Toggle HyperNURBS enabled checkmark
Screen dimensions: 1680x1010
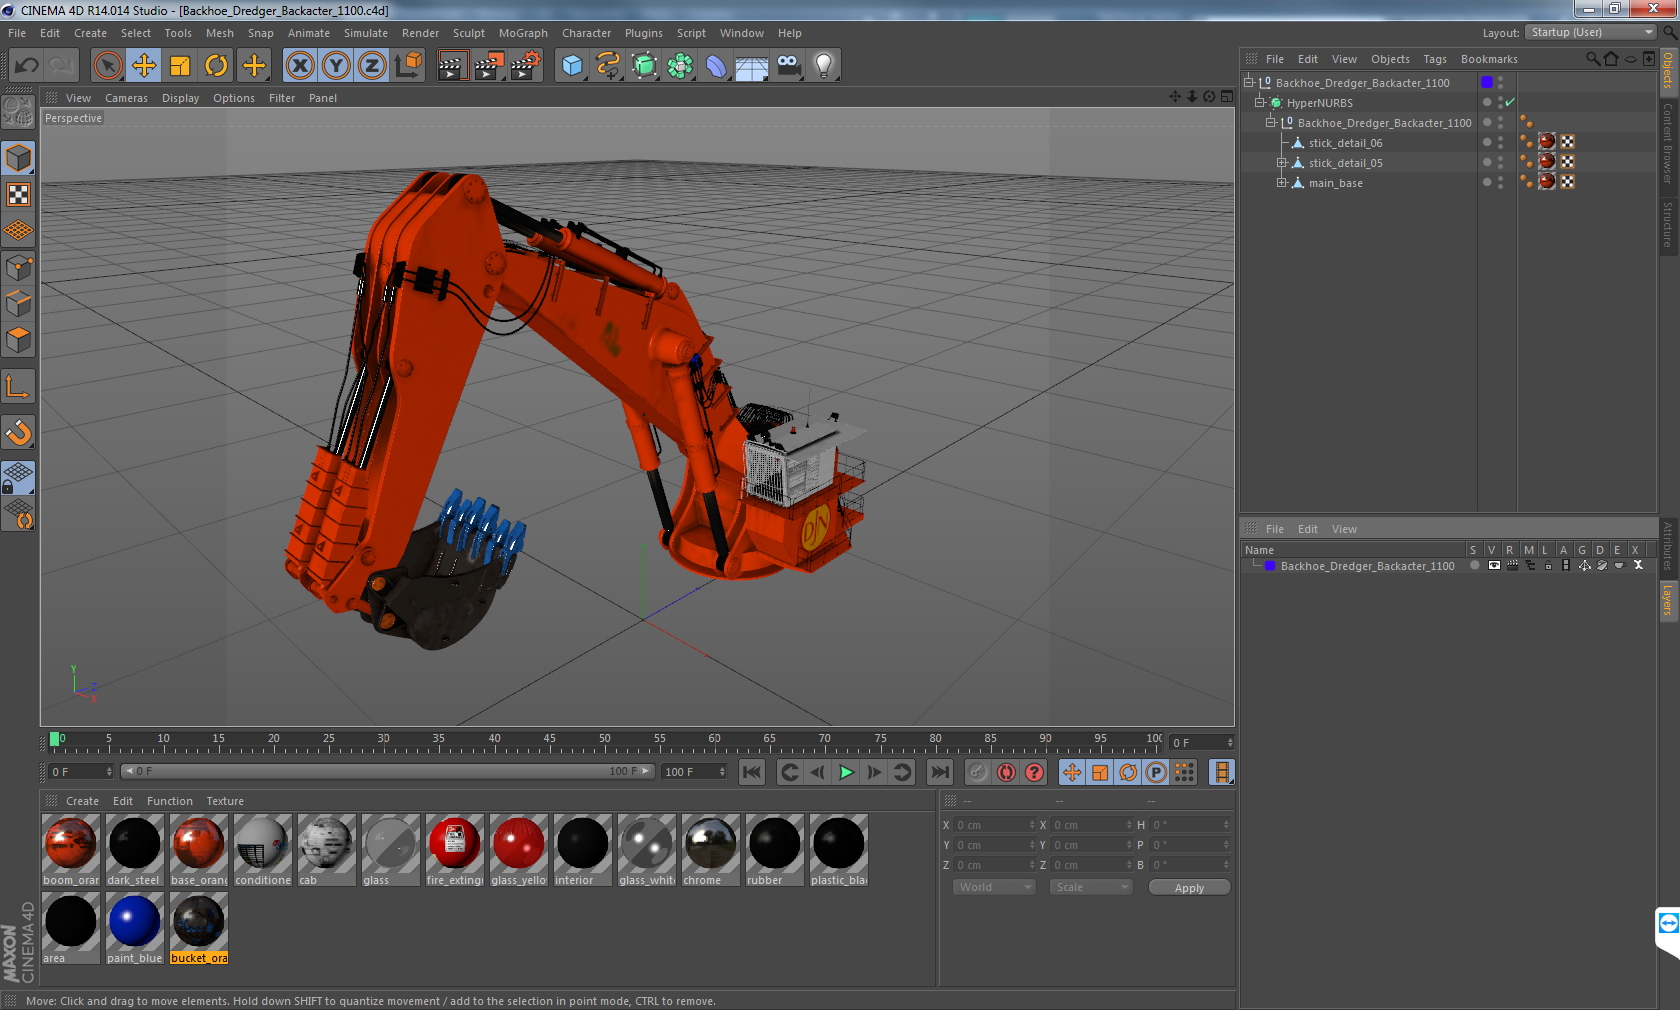tap(1510, 102)
